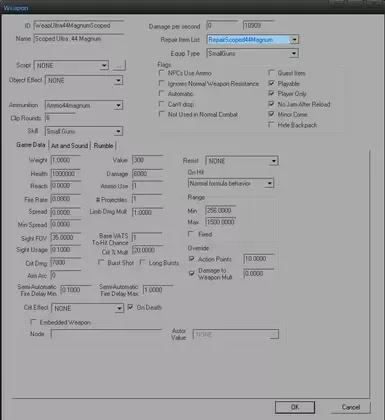Viewport: 385px width, 420px height.
Task: Click the Damage to Weapon Mult value field
Action: click(259, 273)
